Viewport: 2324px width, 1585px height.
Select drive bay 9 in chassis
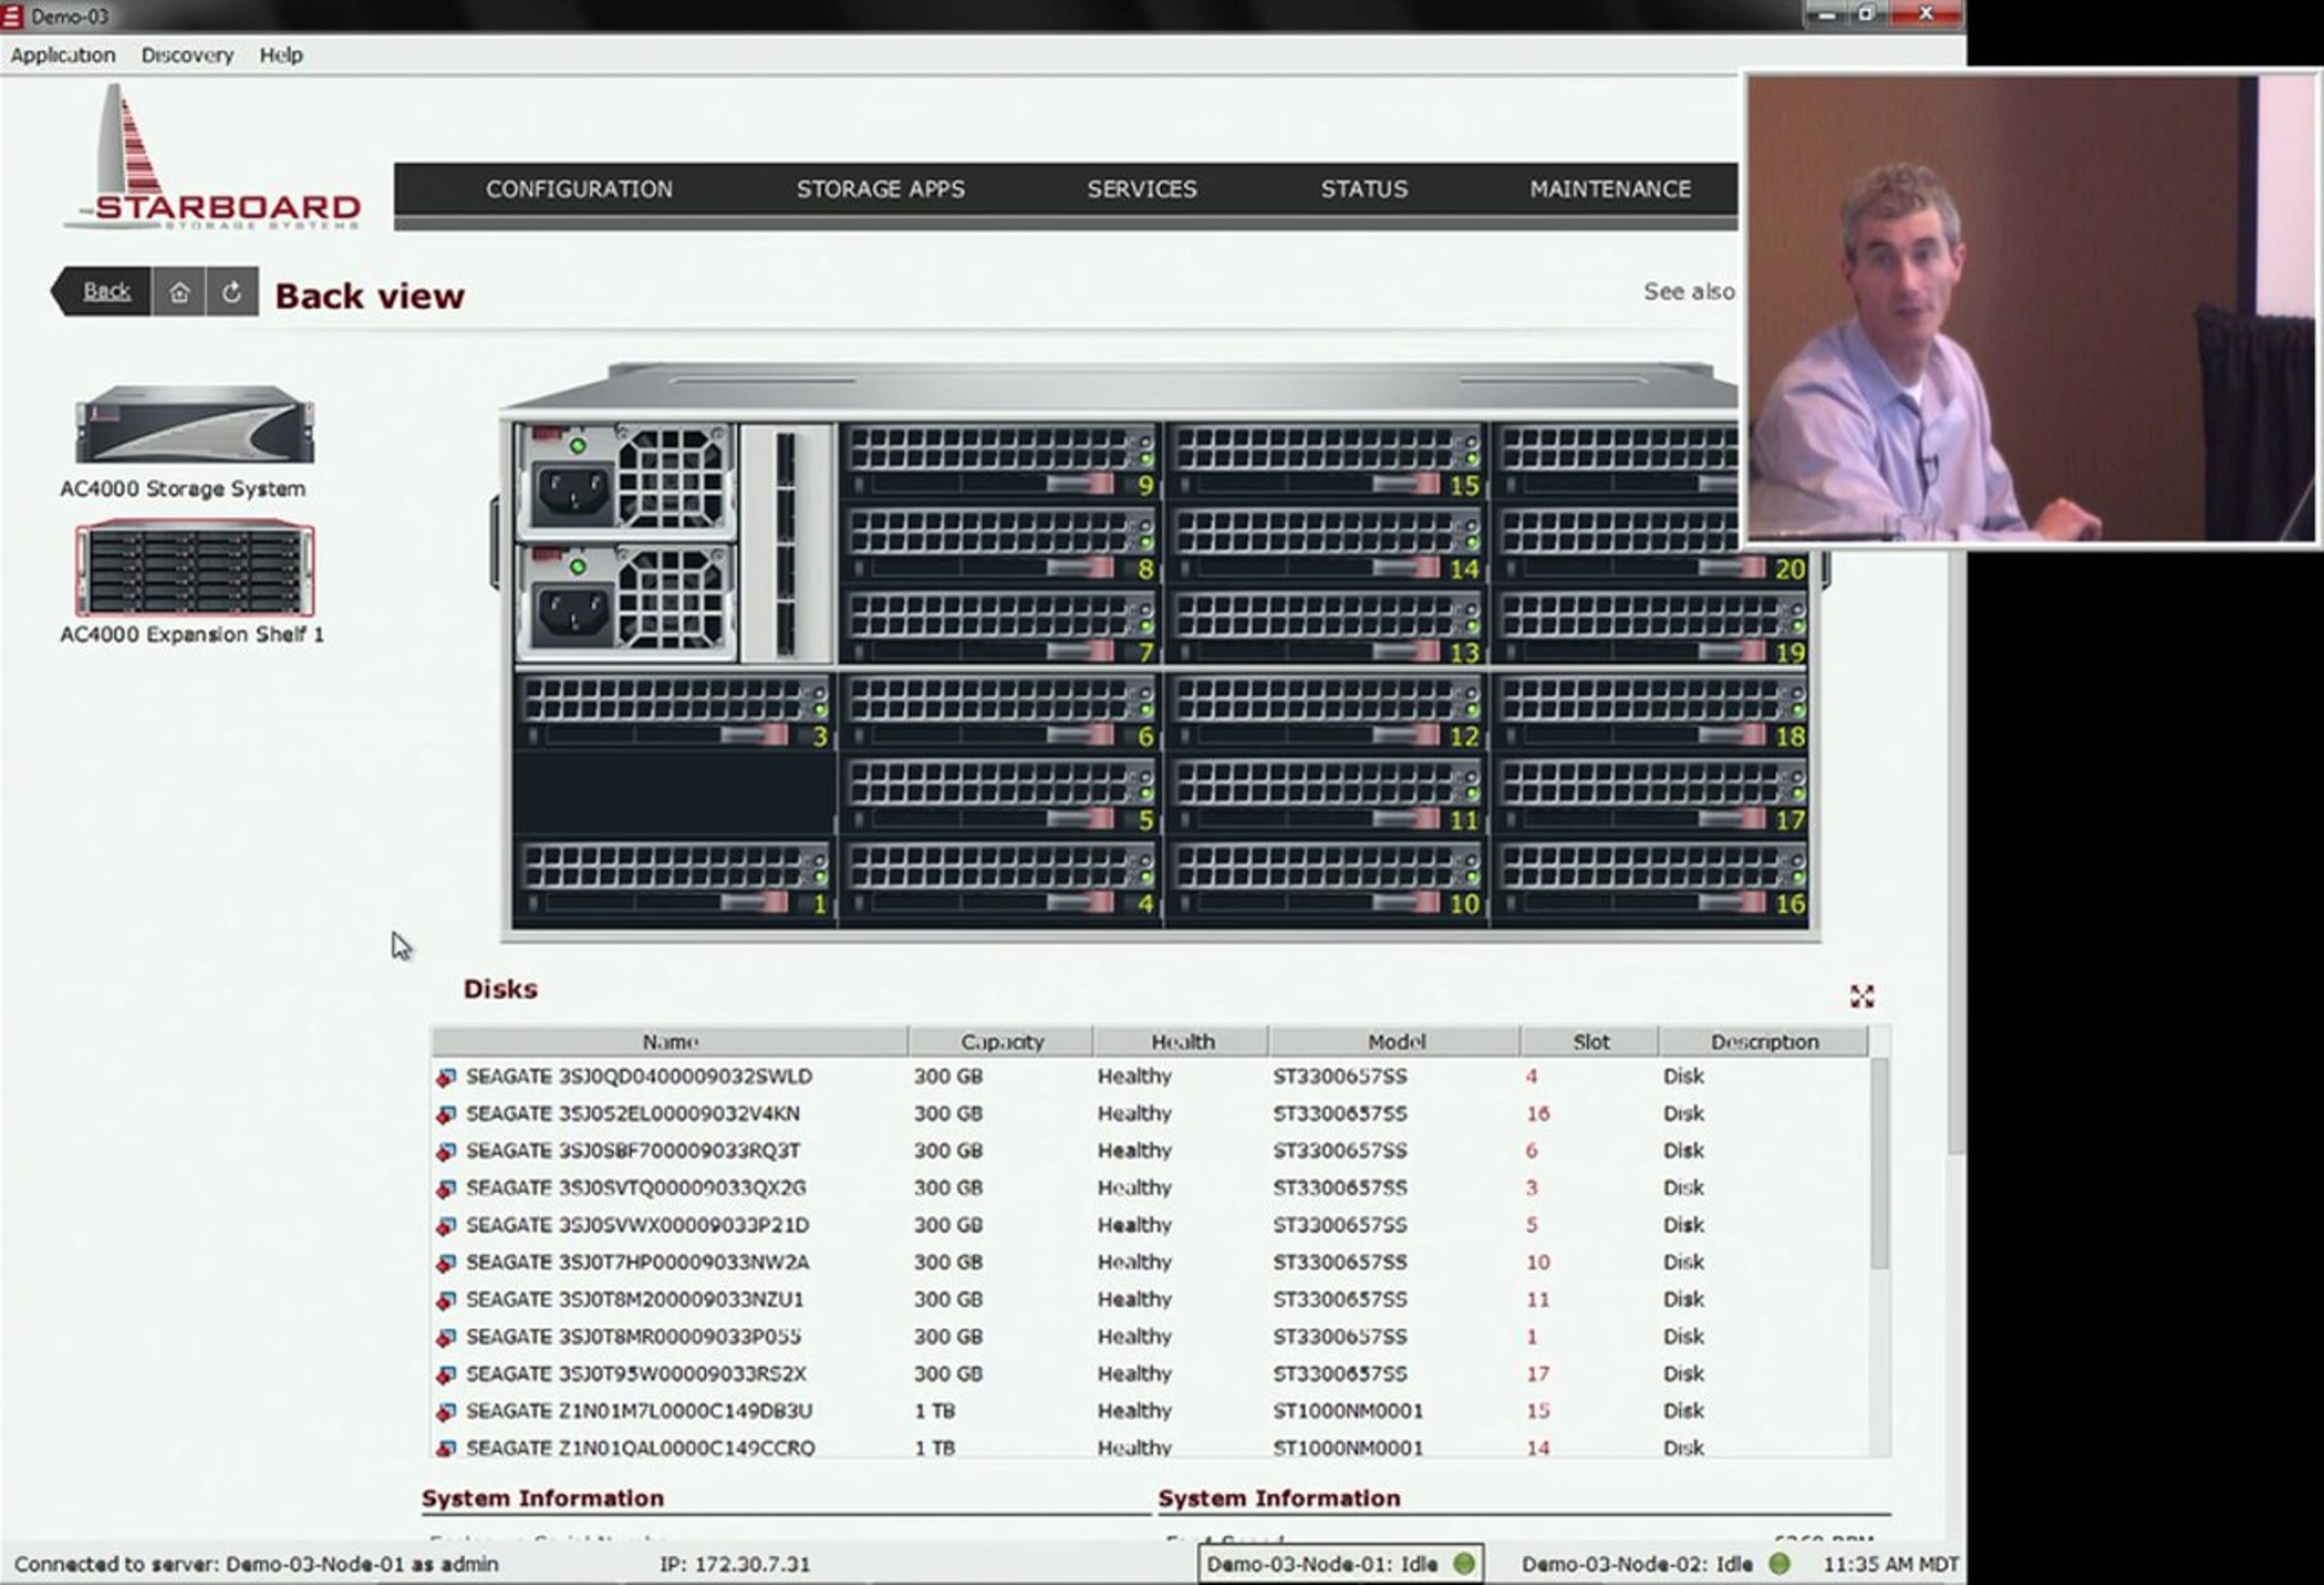(x=1001, y=462)
